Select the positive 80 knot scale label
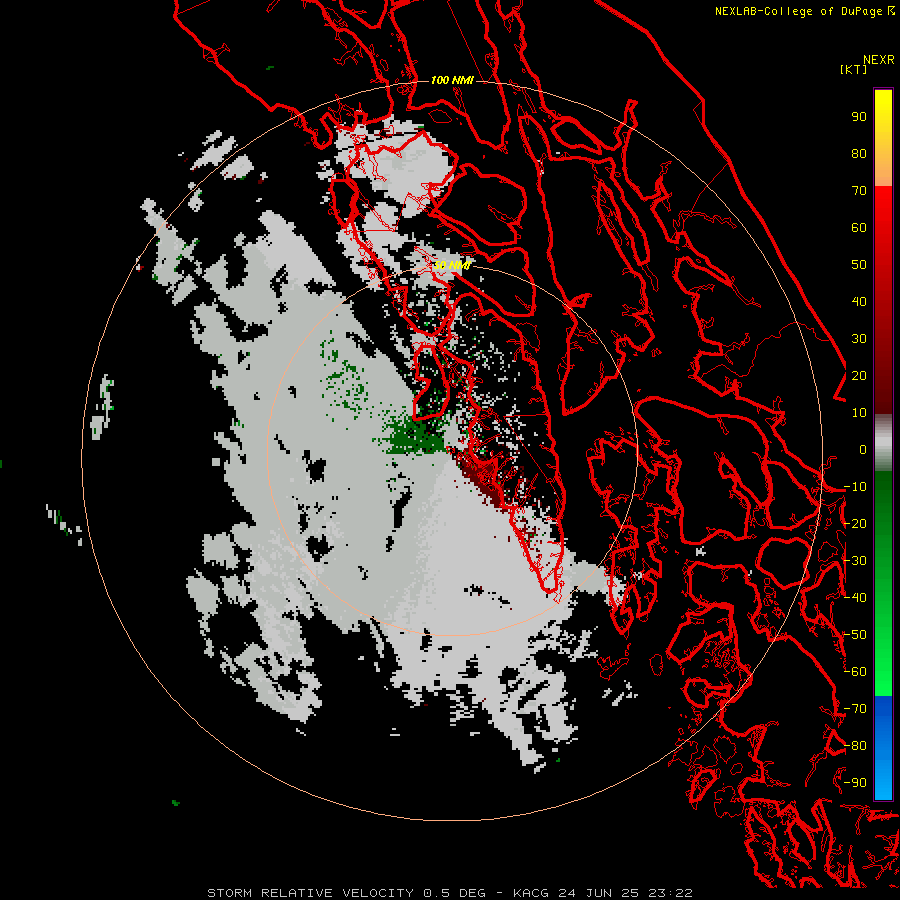 click(x=859, y=154)
